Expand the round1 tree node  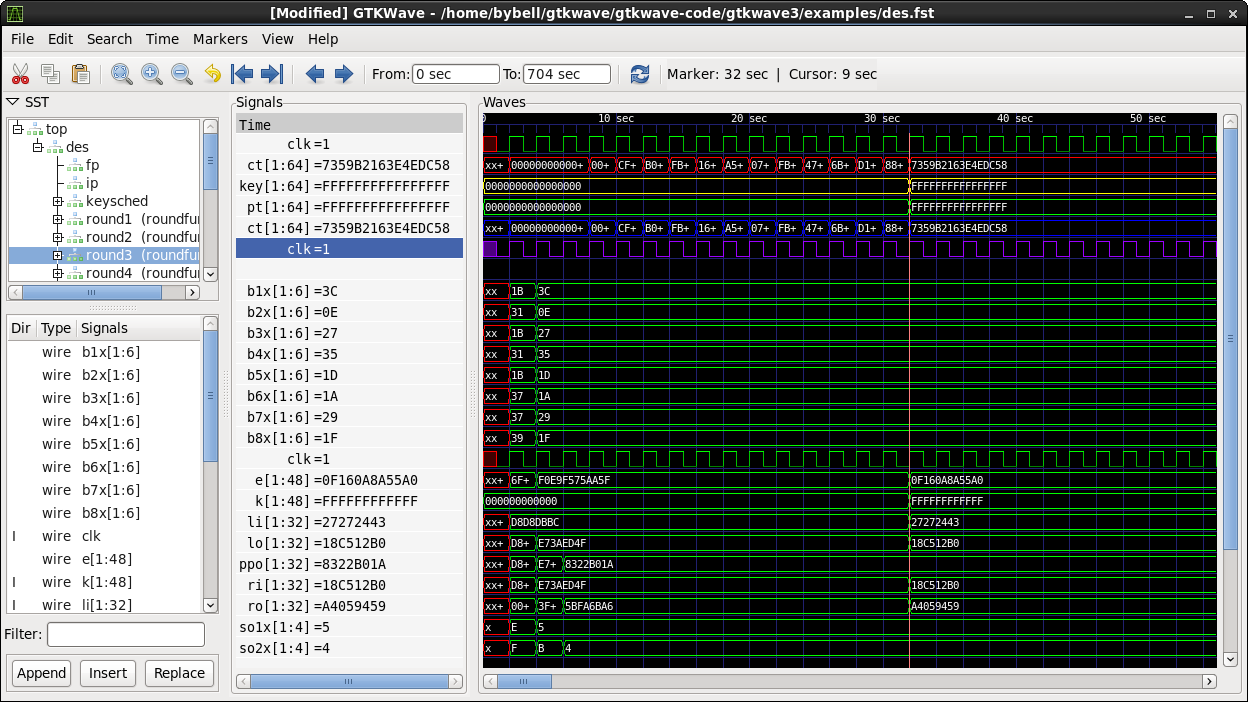(x=58, y=220)
